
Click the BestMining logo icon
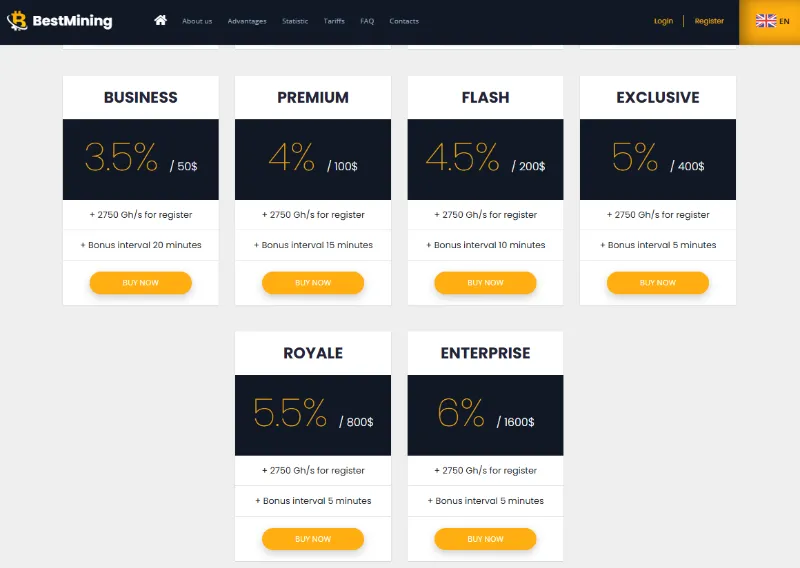click(x=17, y=21)
